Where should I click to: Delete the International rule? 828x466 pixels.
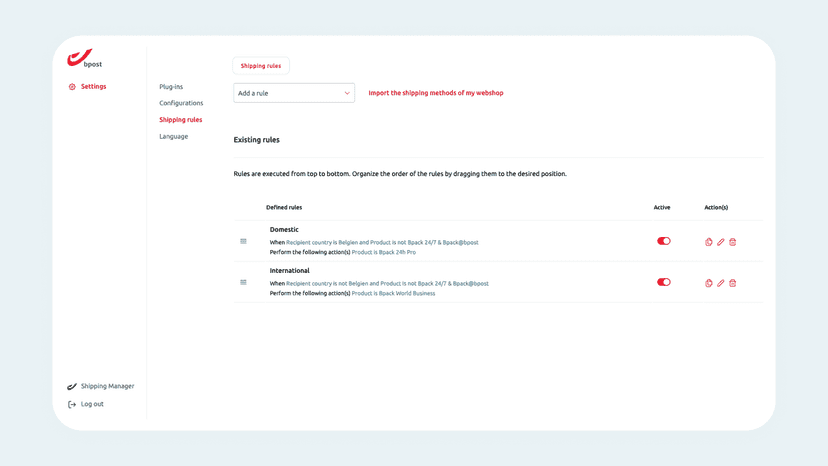pos(732,283)
